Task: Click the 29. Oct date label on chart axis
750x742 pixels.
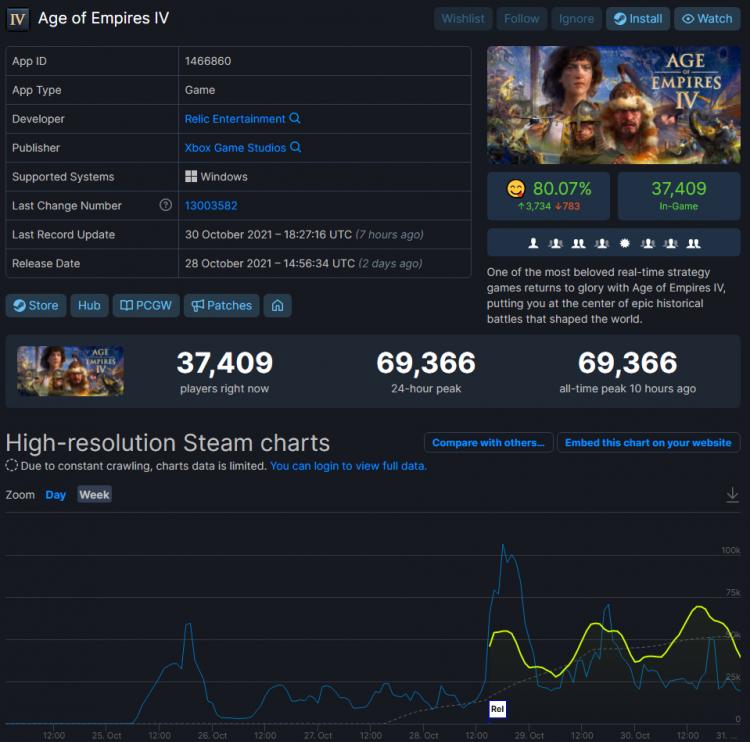Action: (x=529, y=735)
